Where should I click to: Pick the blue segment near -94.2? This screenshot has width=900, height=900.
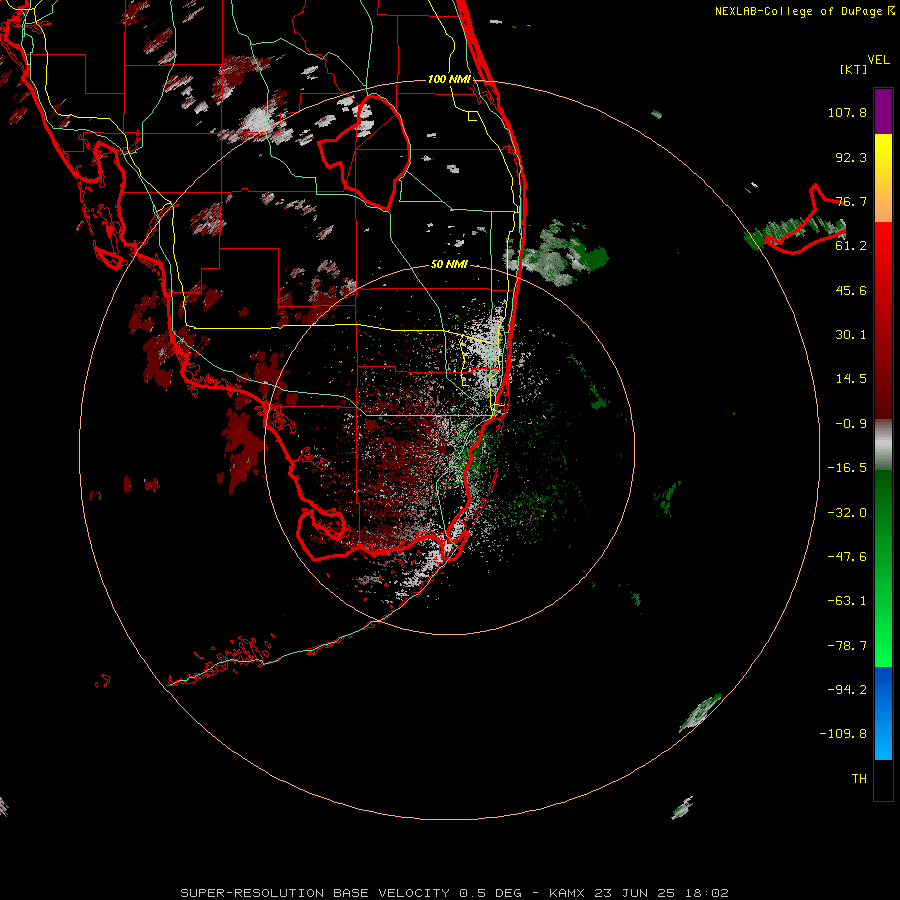point(883,689)
